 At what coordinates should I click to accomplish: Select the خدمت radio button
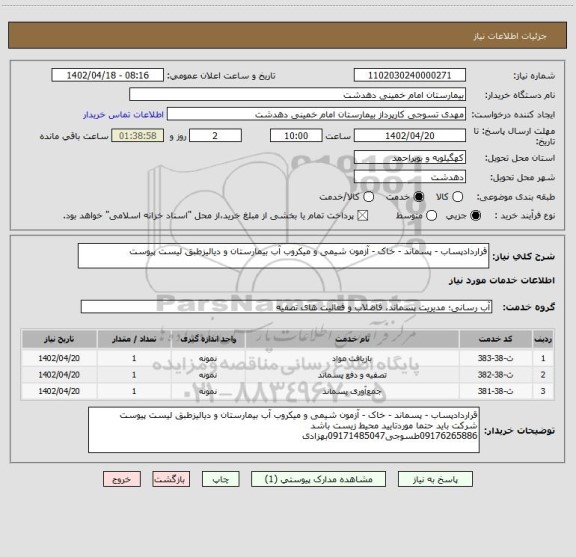pos(418,197)
